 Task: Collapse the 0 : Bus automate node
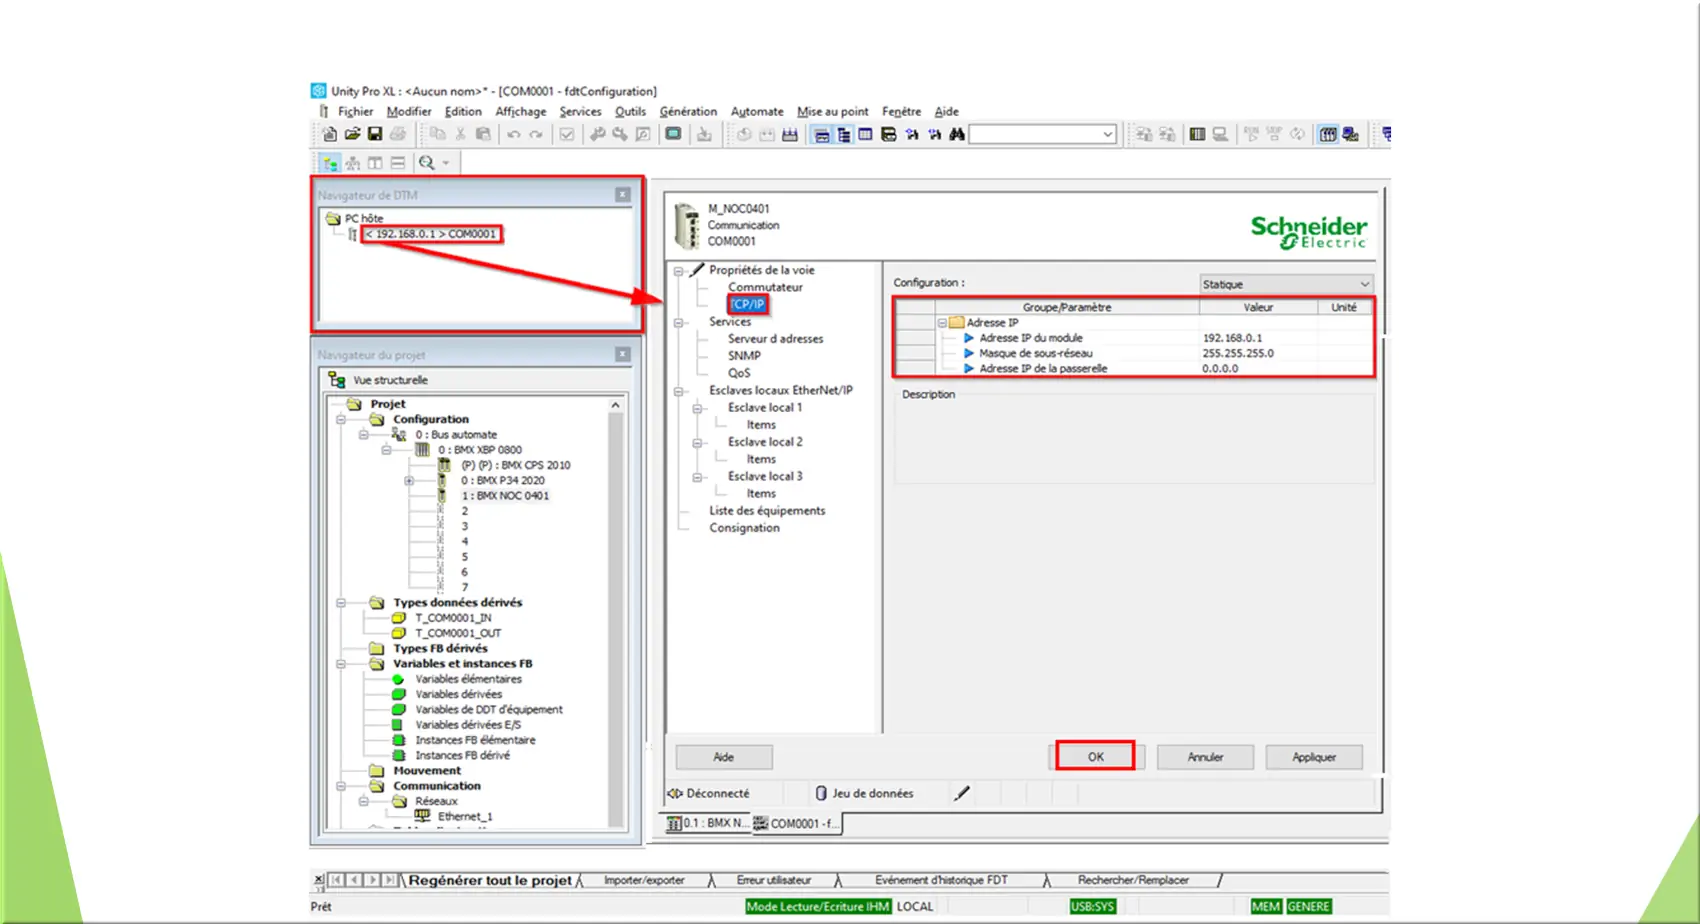[x=364, y=434]
